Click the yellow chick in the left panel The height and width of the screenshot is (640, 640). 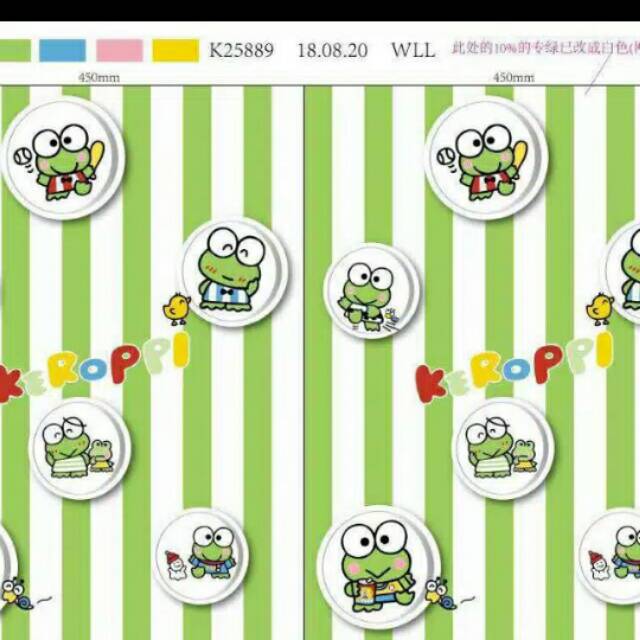click(x=177, y=309)
